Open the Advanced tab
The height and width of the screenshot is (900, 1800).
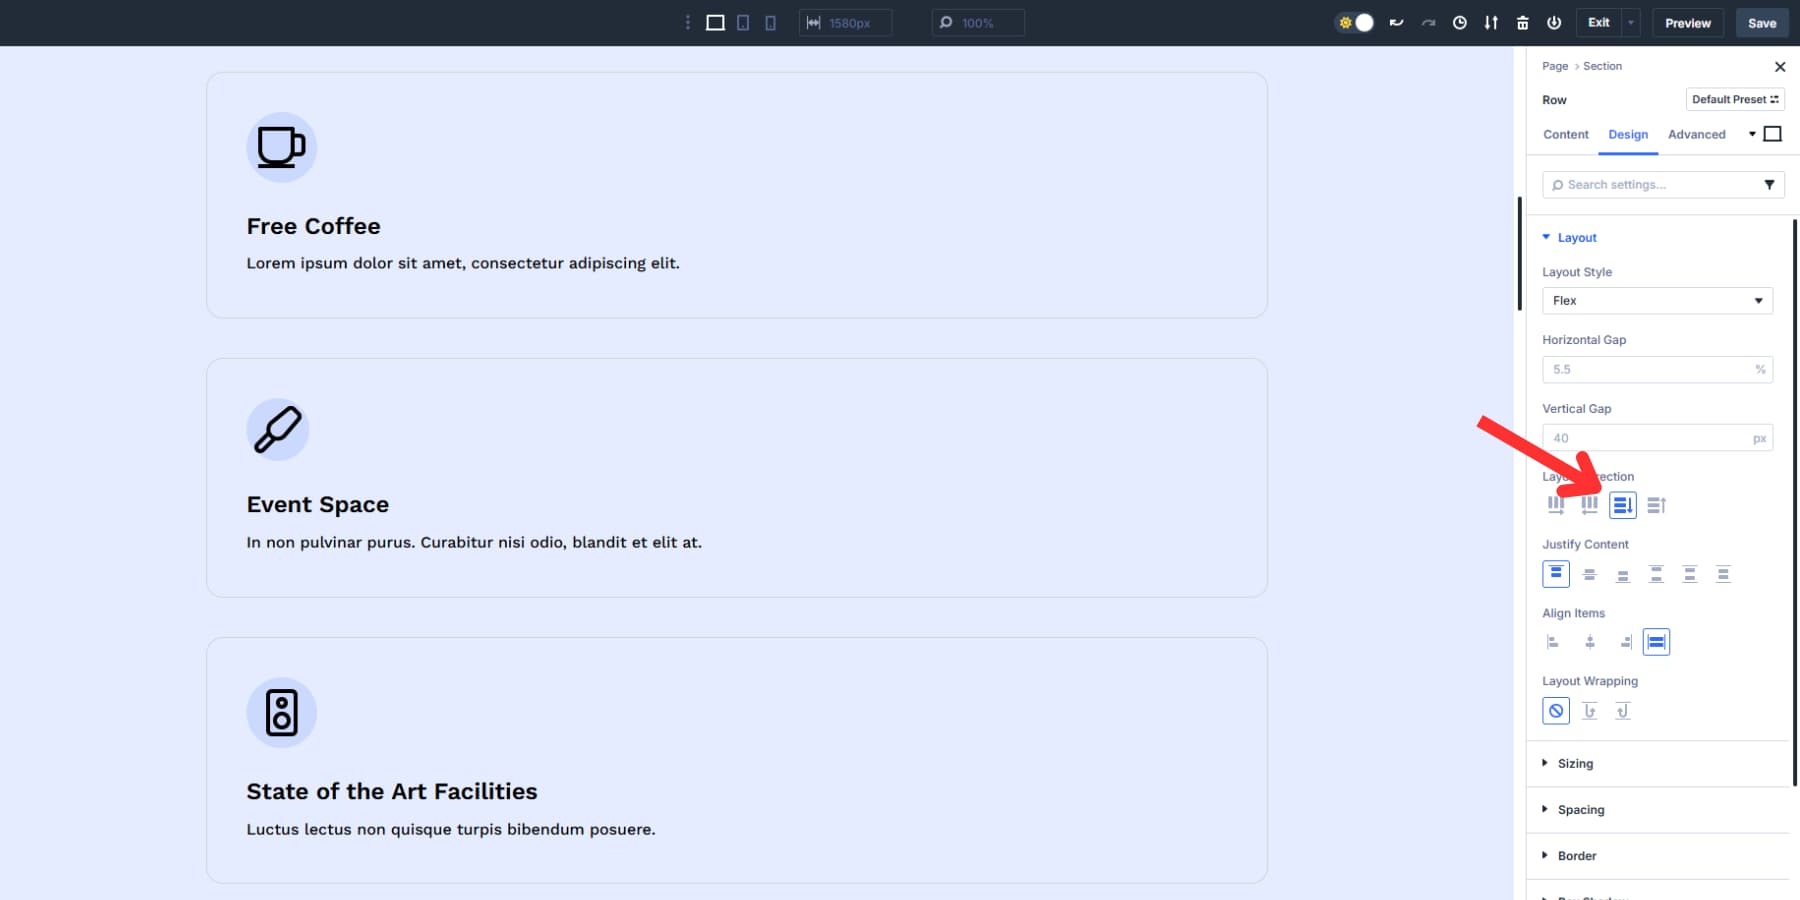(1696, 135)
